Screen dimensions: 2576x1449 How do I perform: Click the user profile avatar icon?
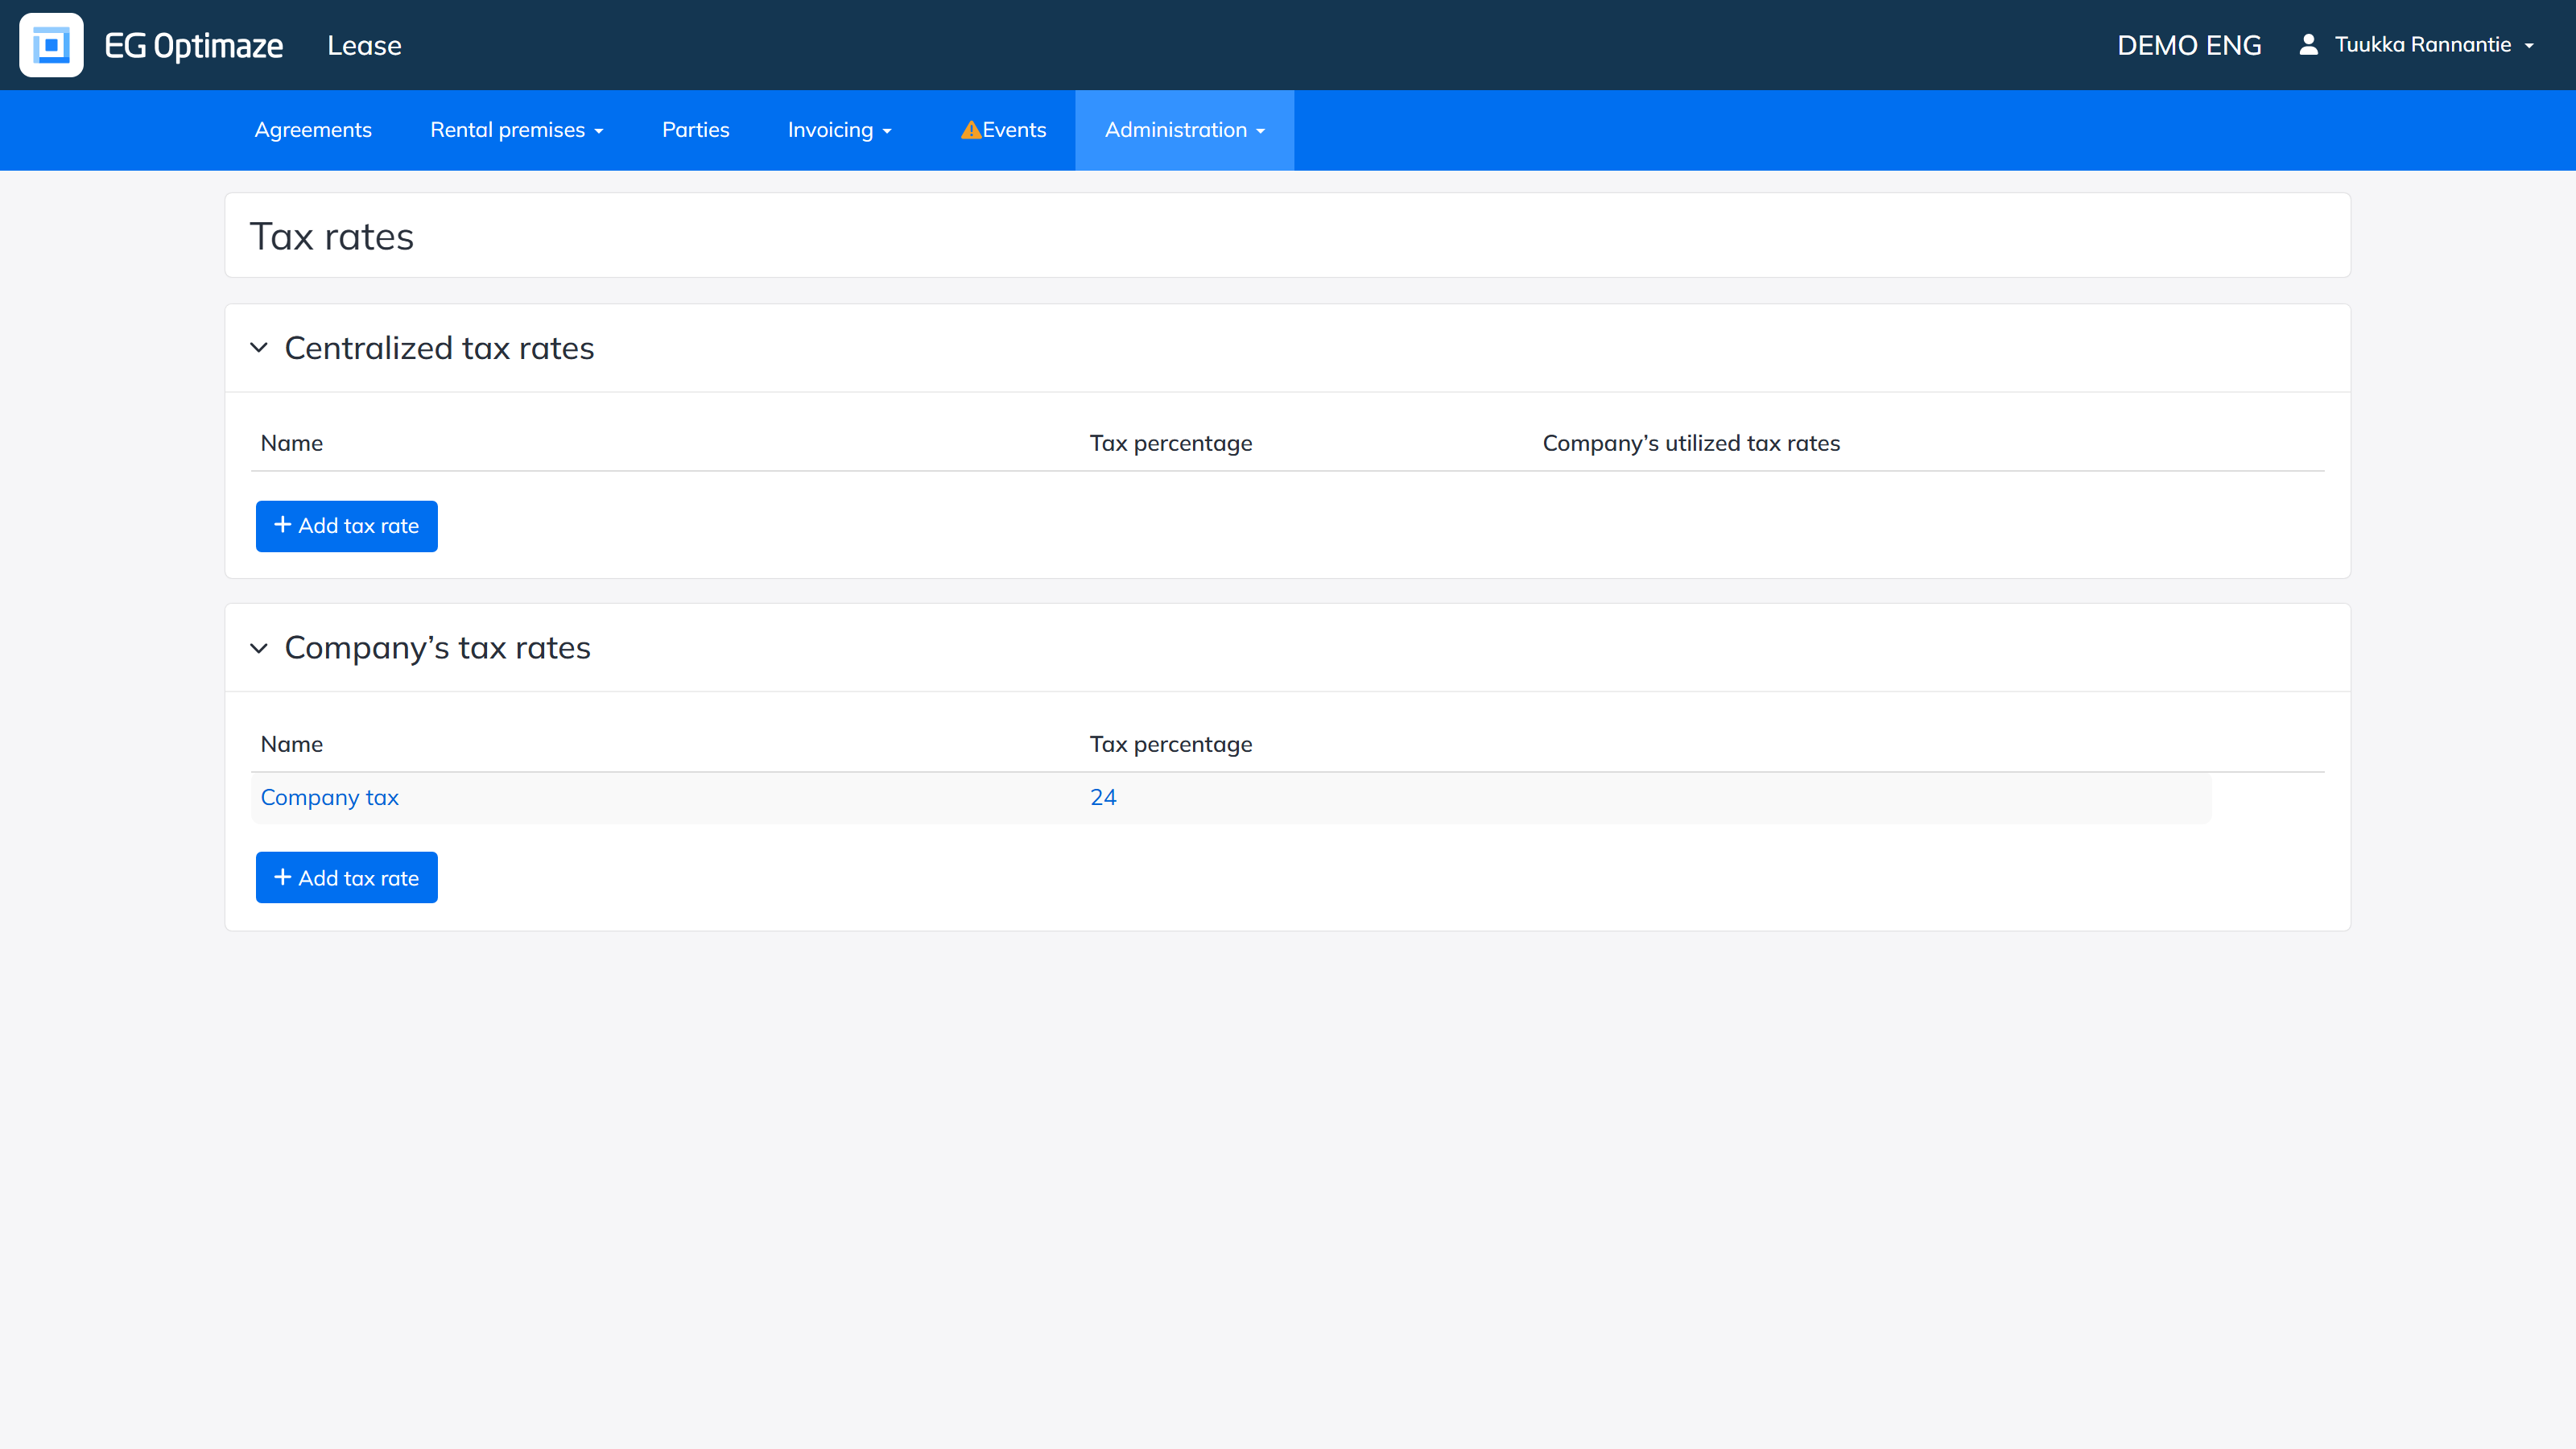click(2308, 45)
